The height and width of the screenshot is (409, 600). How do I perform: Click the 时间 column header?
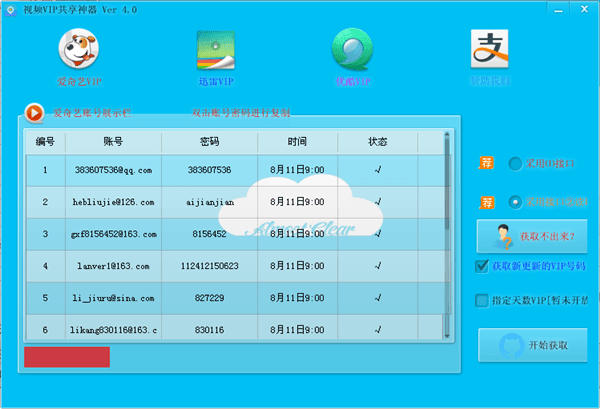[297, 142]
